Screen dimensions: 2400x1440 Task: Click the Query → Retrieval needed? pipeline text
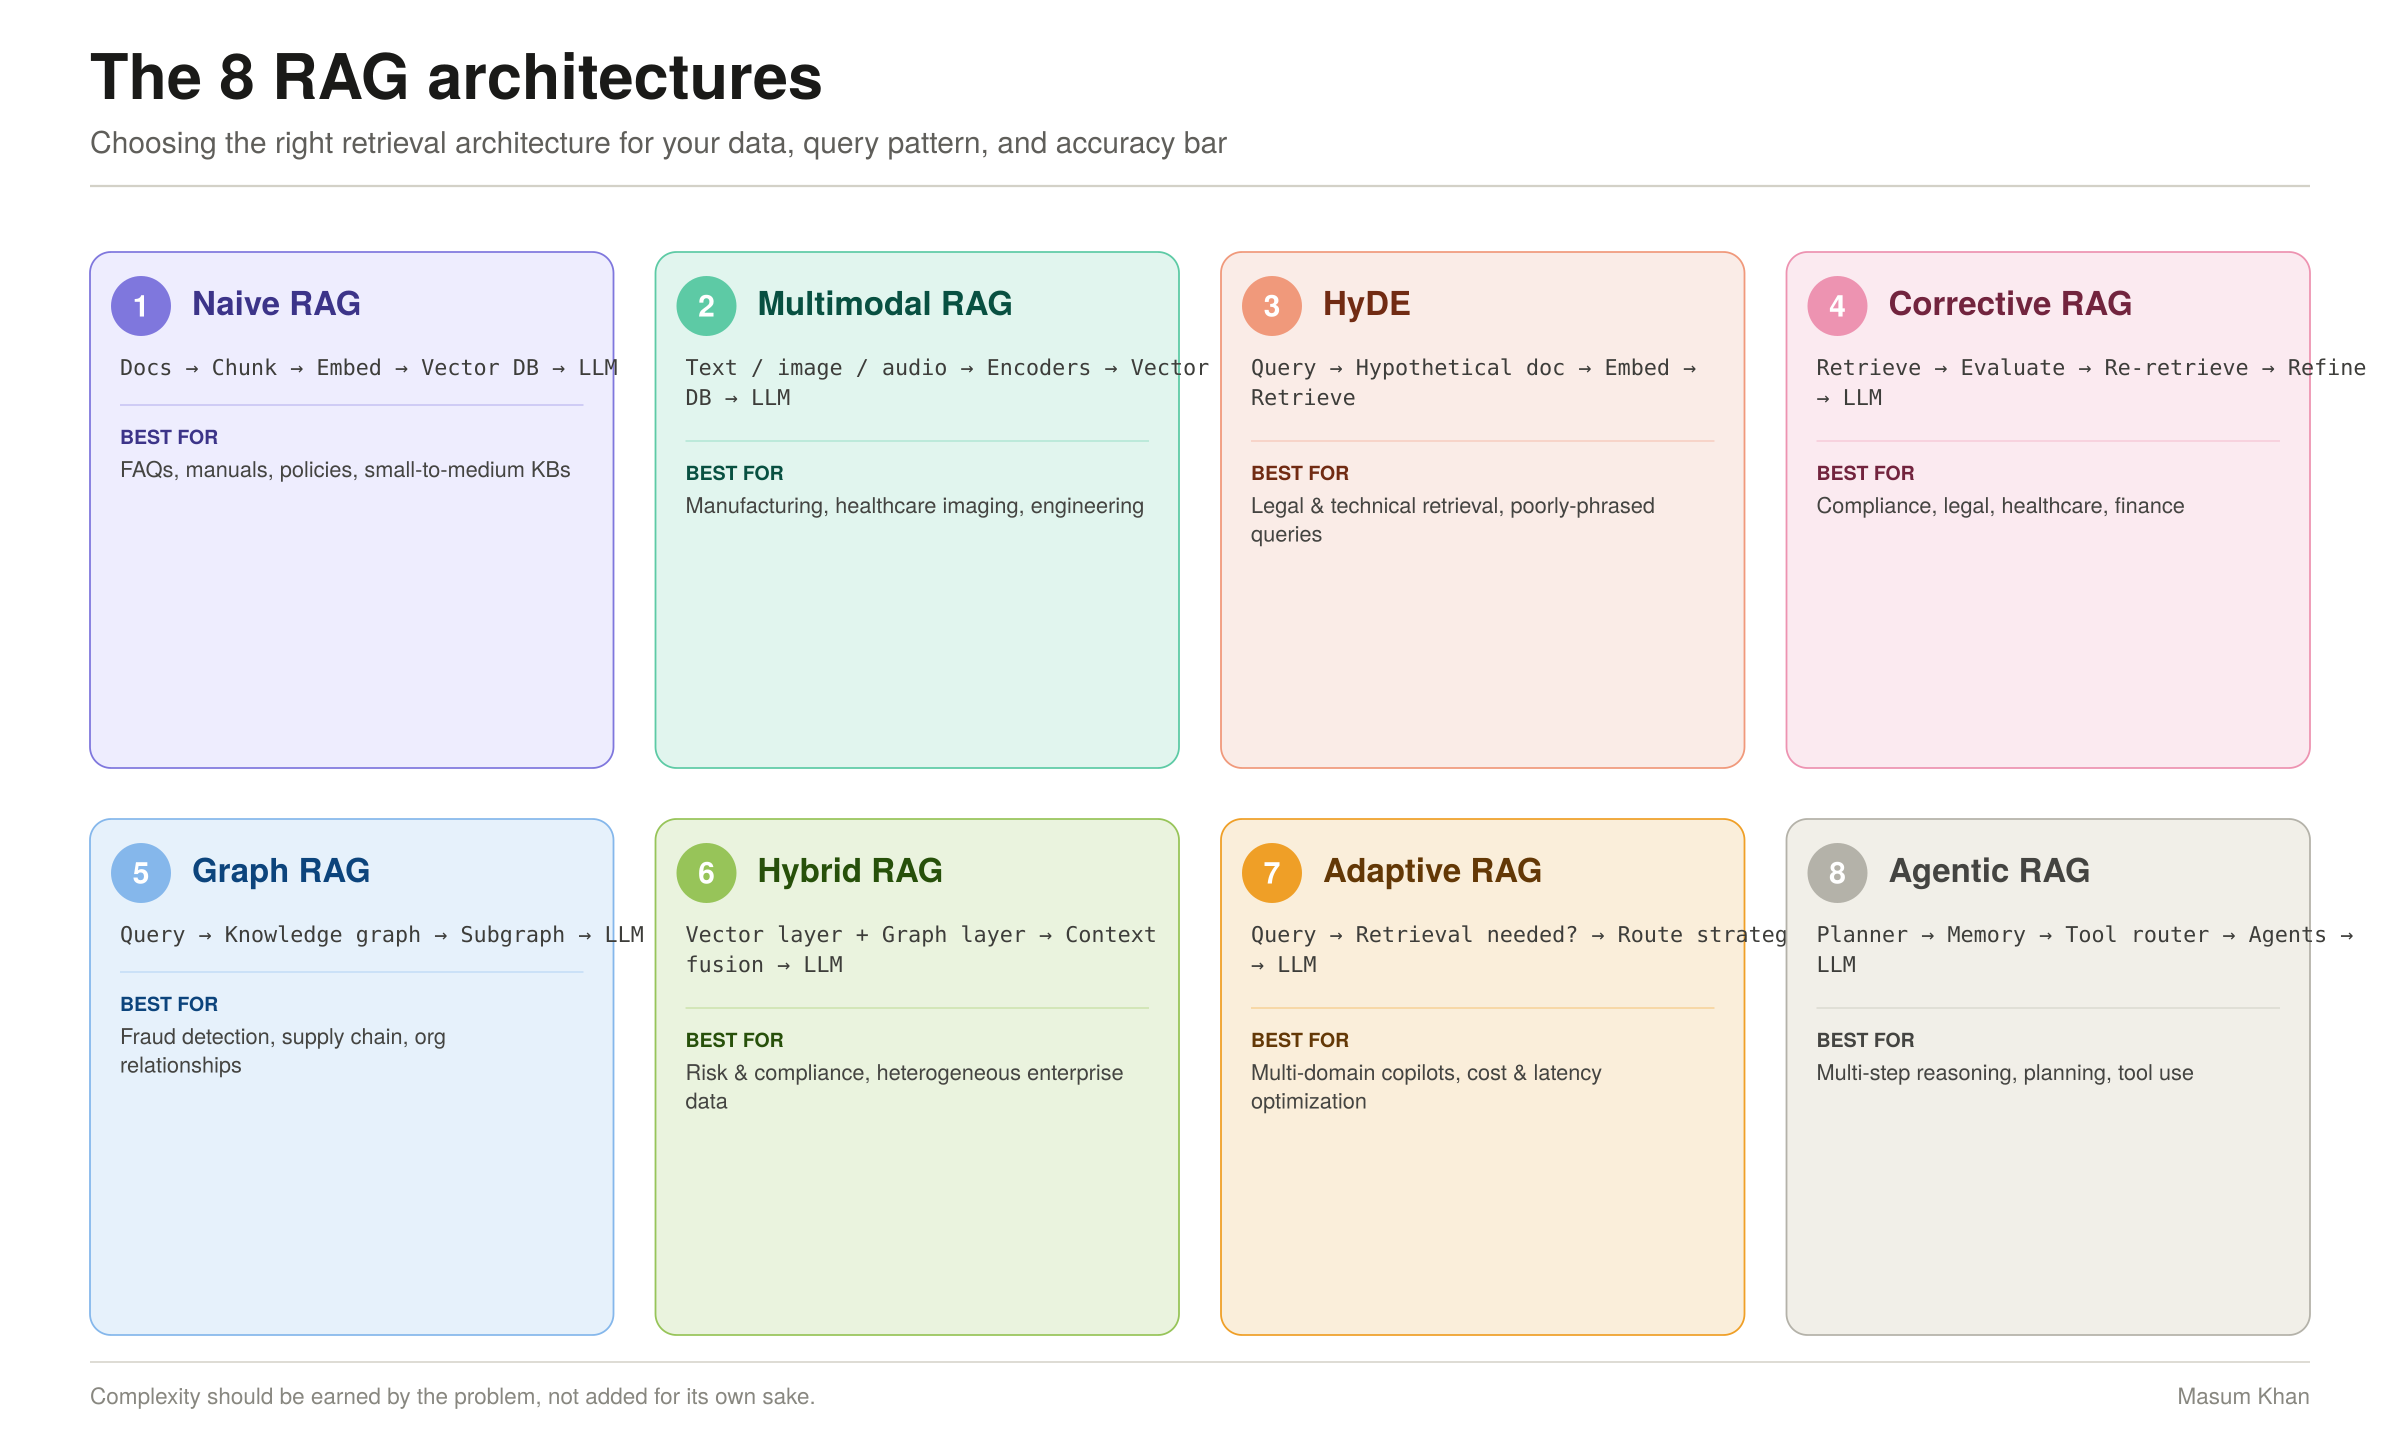click(x=1518, y=950)
